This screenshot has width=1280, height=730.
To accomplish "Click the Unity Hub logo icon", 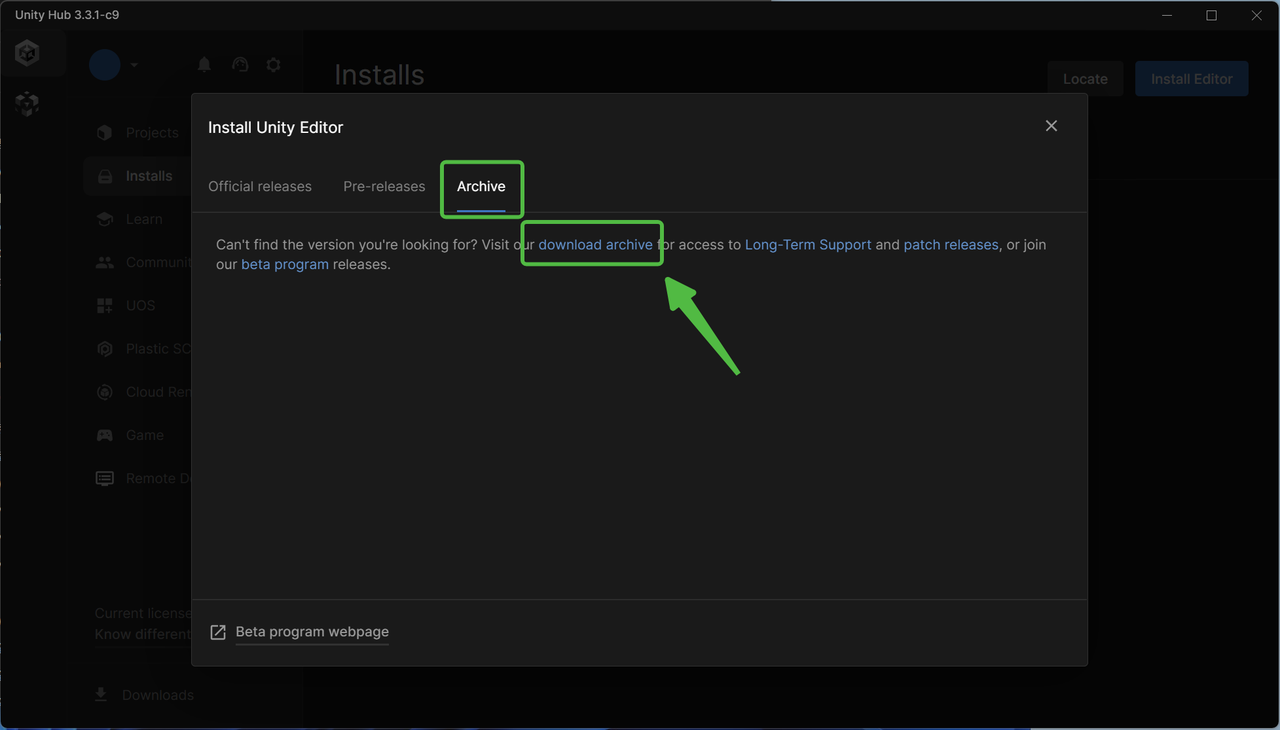I will point(26,52).
